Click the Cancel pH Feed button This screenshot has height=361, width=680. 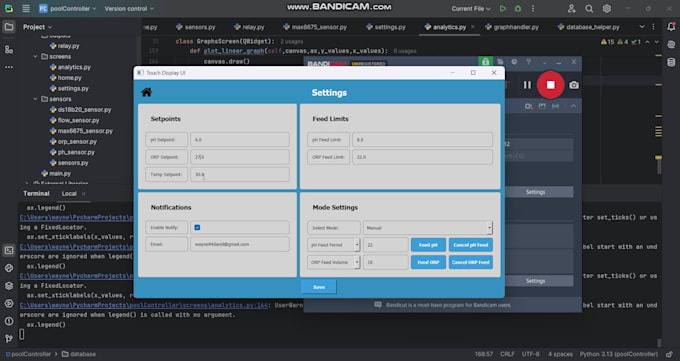click(471, 245)
